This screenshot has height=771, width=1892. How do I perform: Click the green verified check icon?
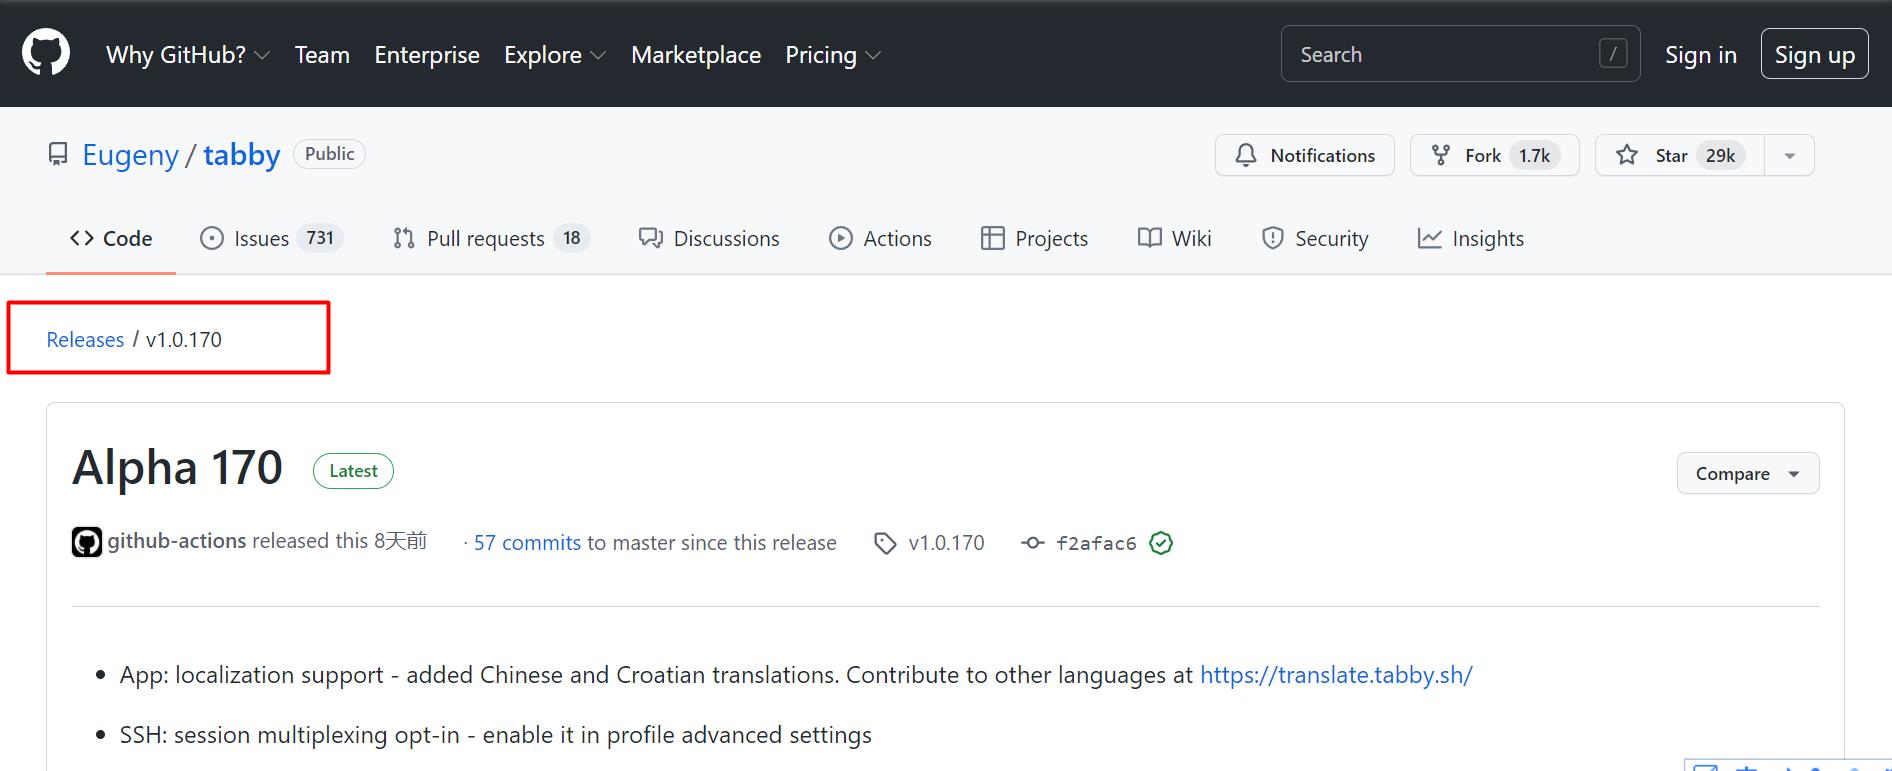coord(1161,543)
